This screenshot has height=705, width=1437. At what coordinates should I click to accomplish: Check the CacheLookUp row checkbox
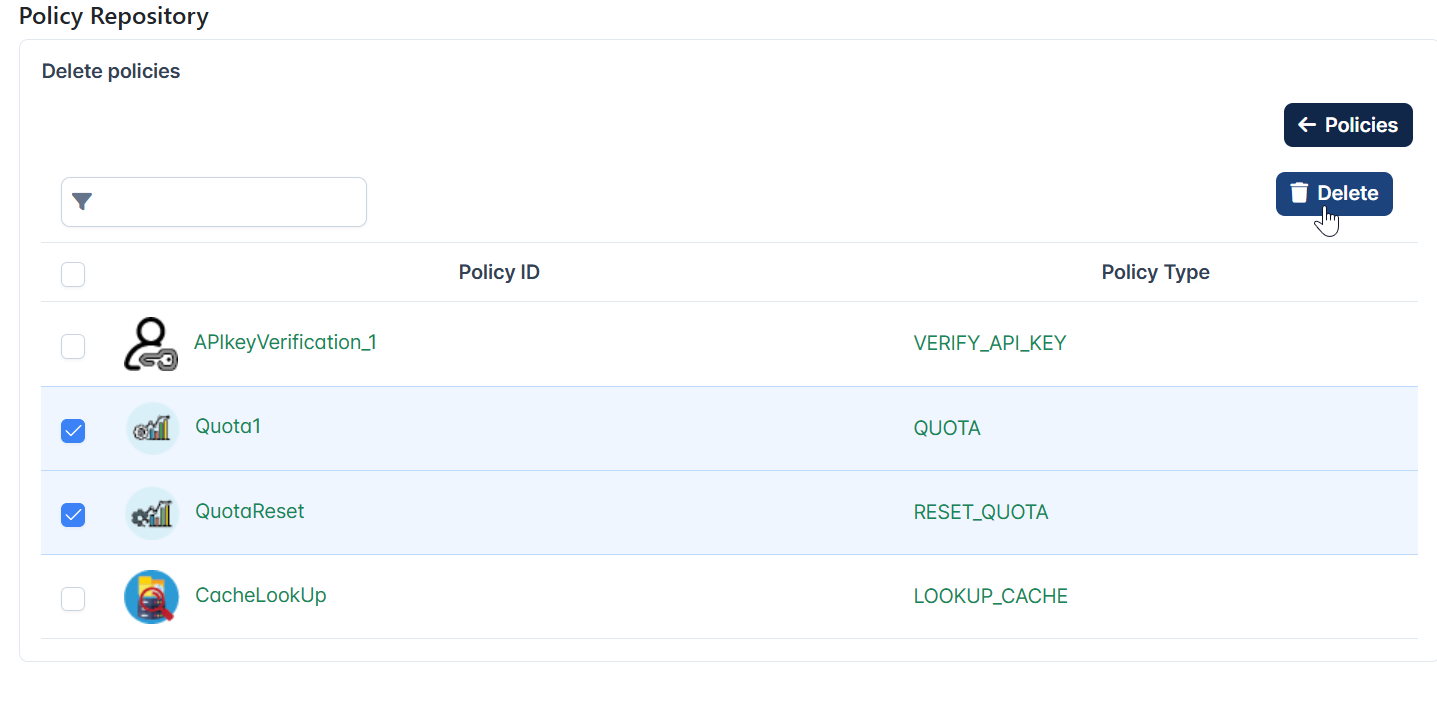coord(73,598)
